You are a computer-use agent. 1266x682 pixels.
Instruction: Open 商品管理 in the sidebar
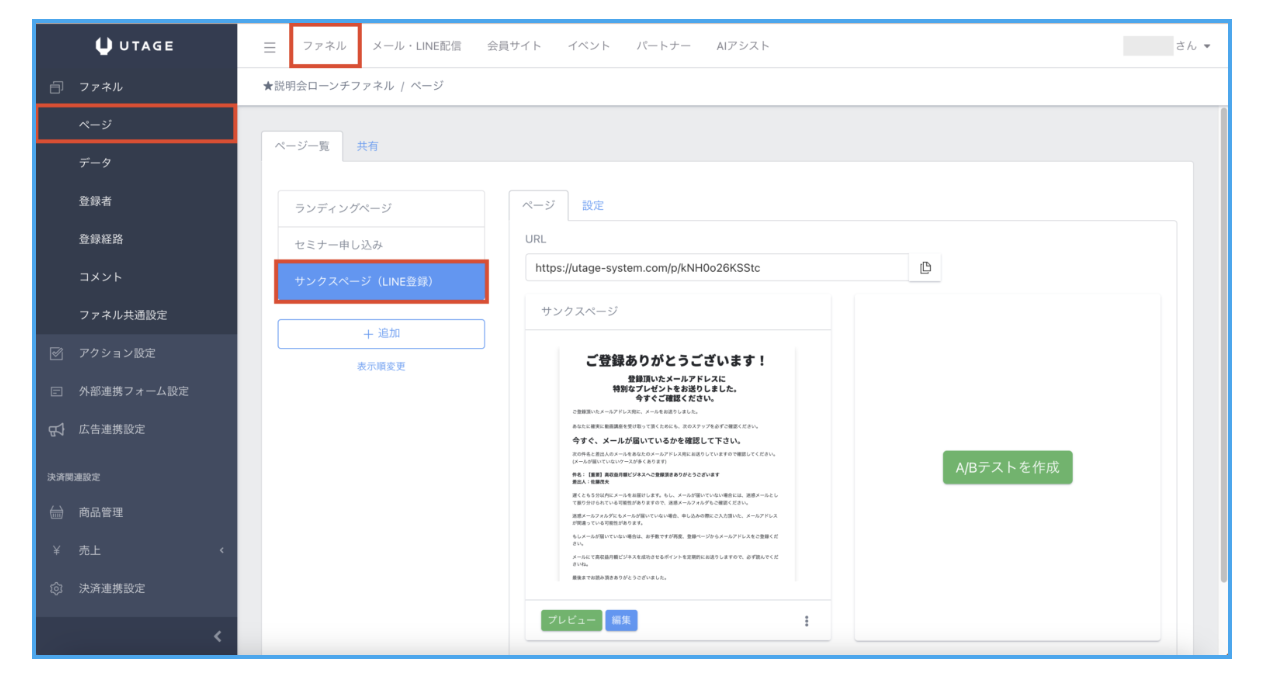pos(101,512)
